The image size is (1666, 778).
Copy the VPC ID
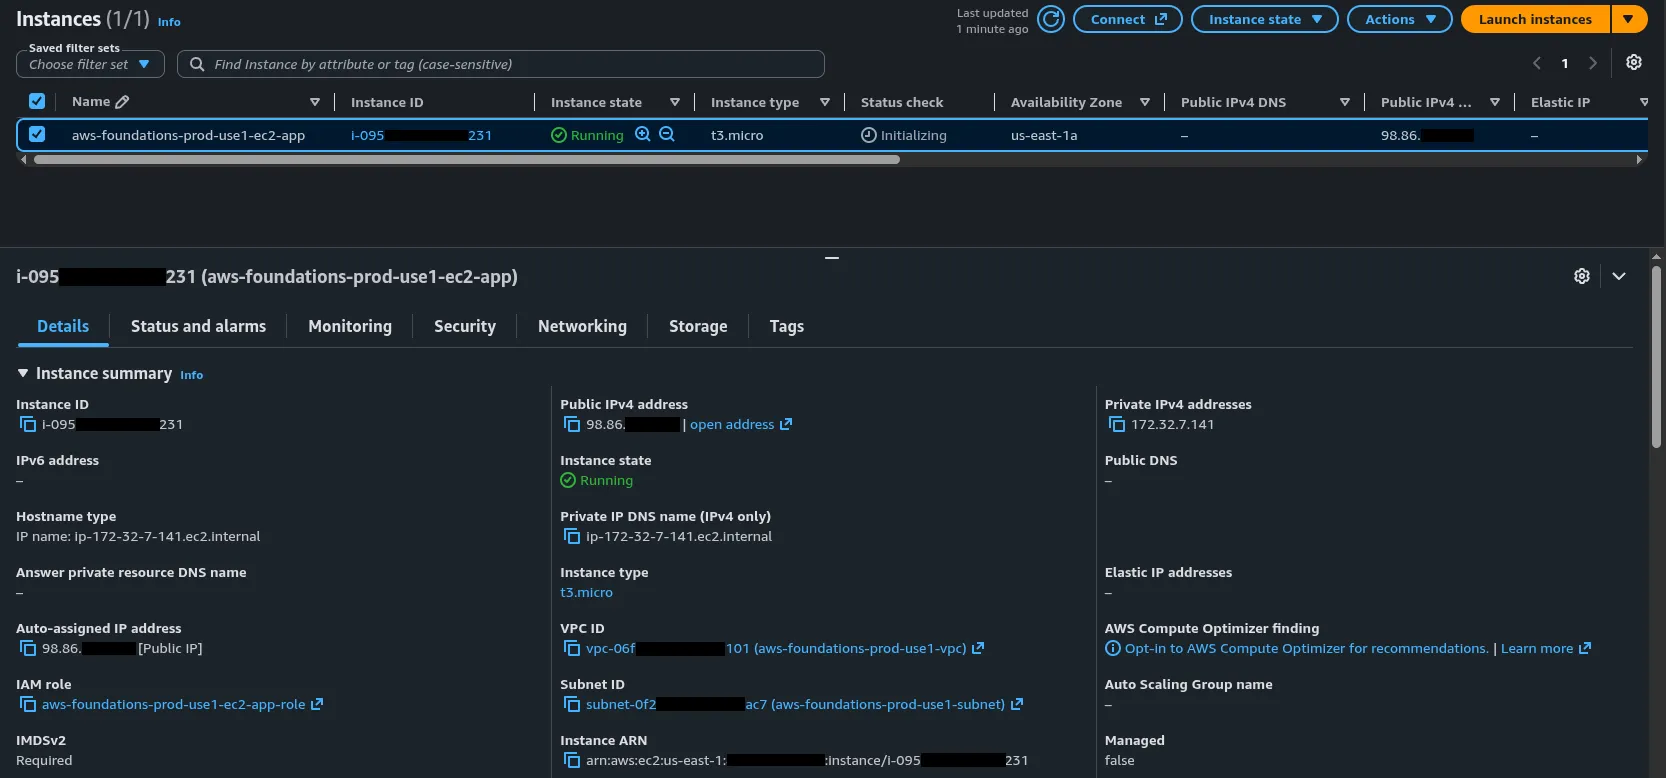pos(572,648)
